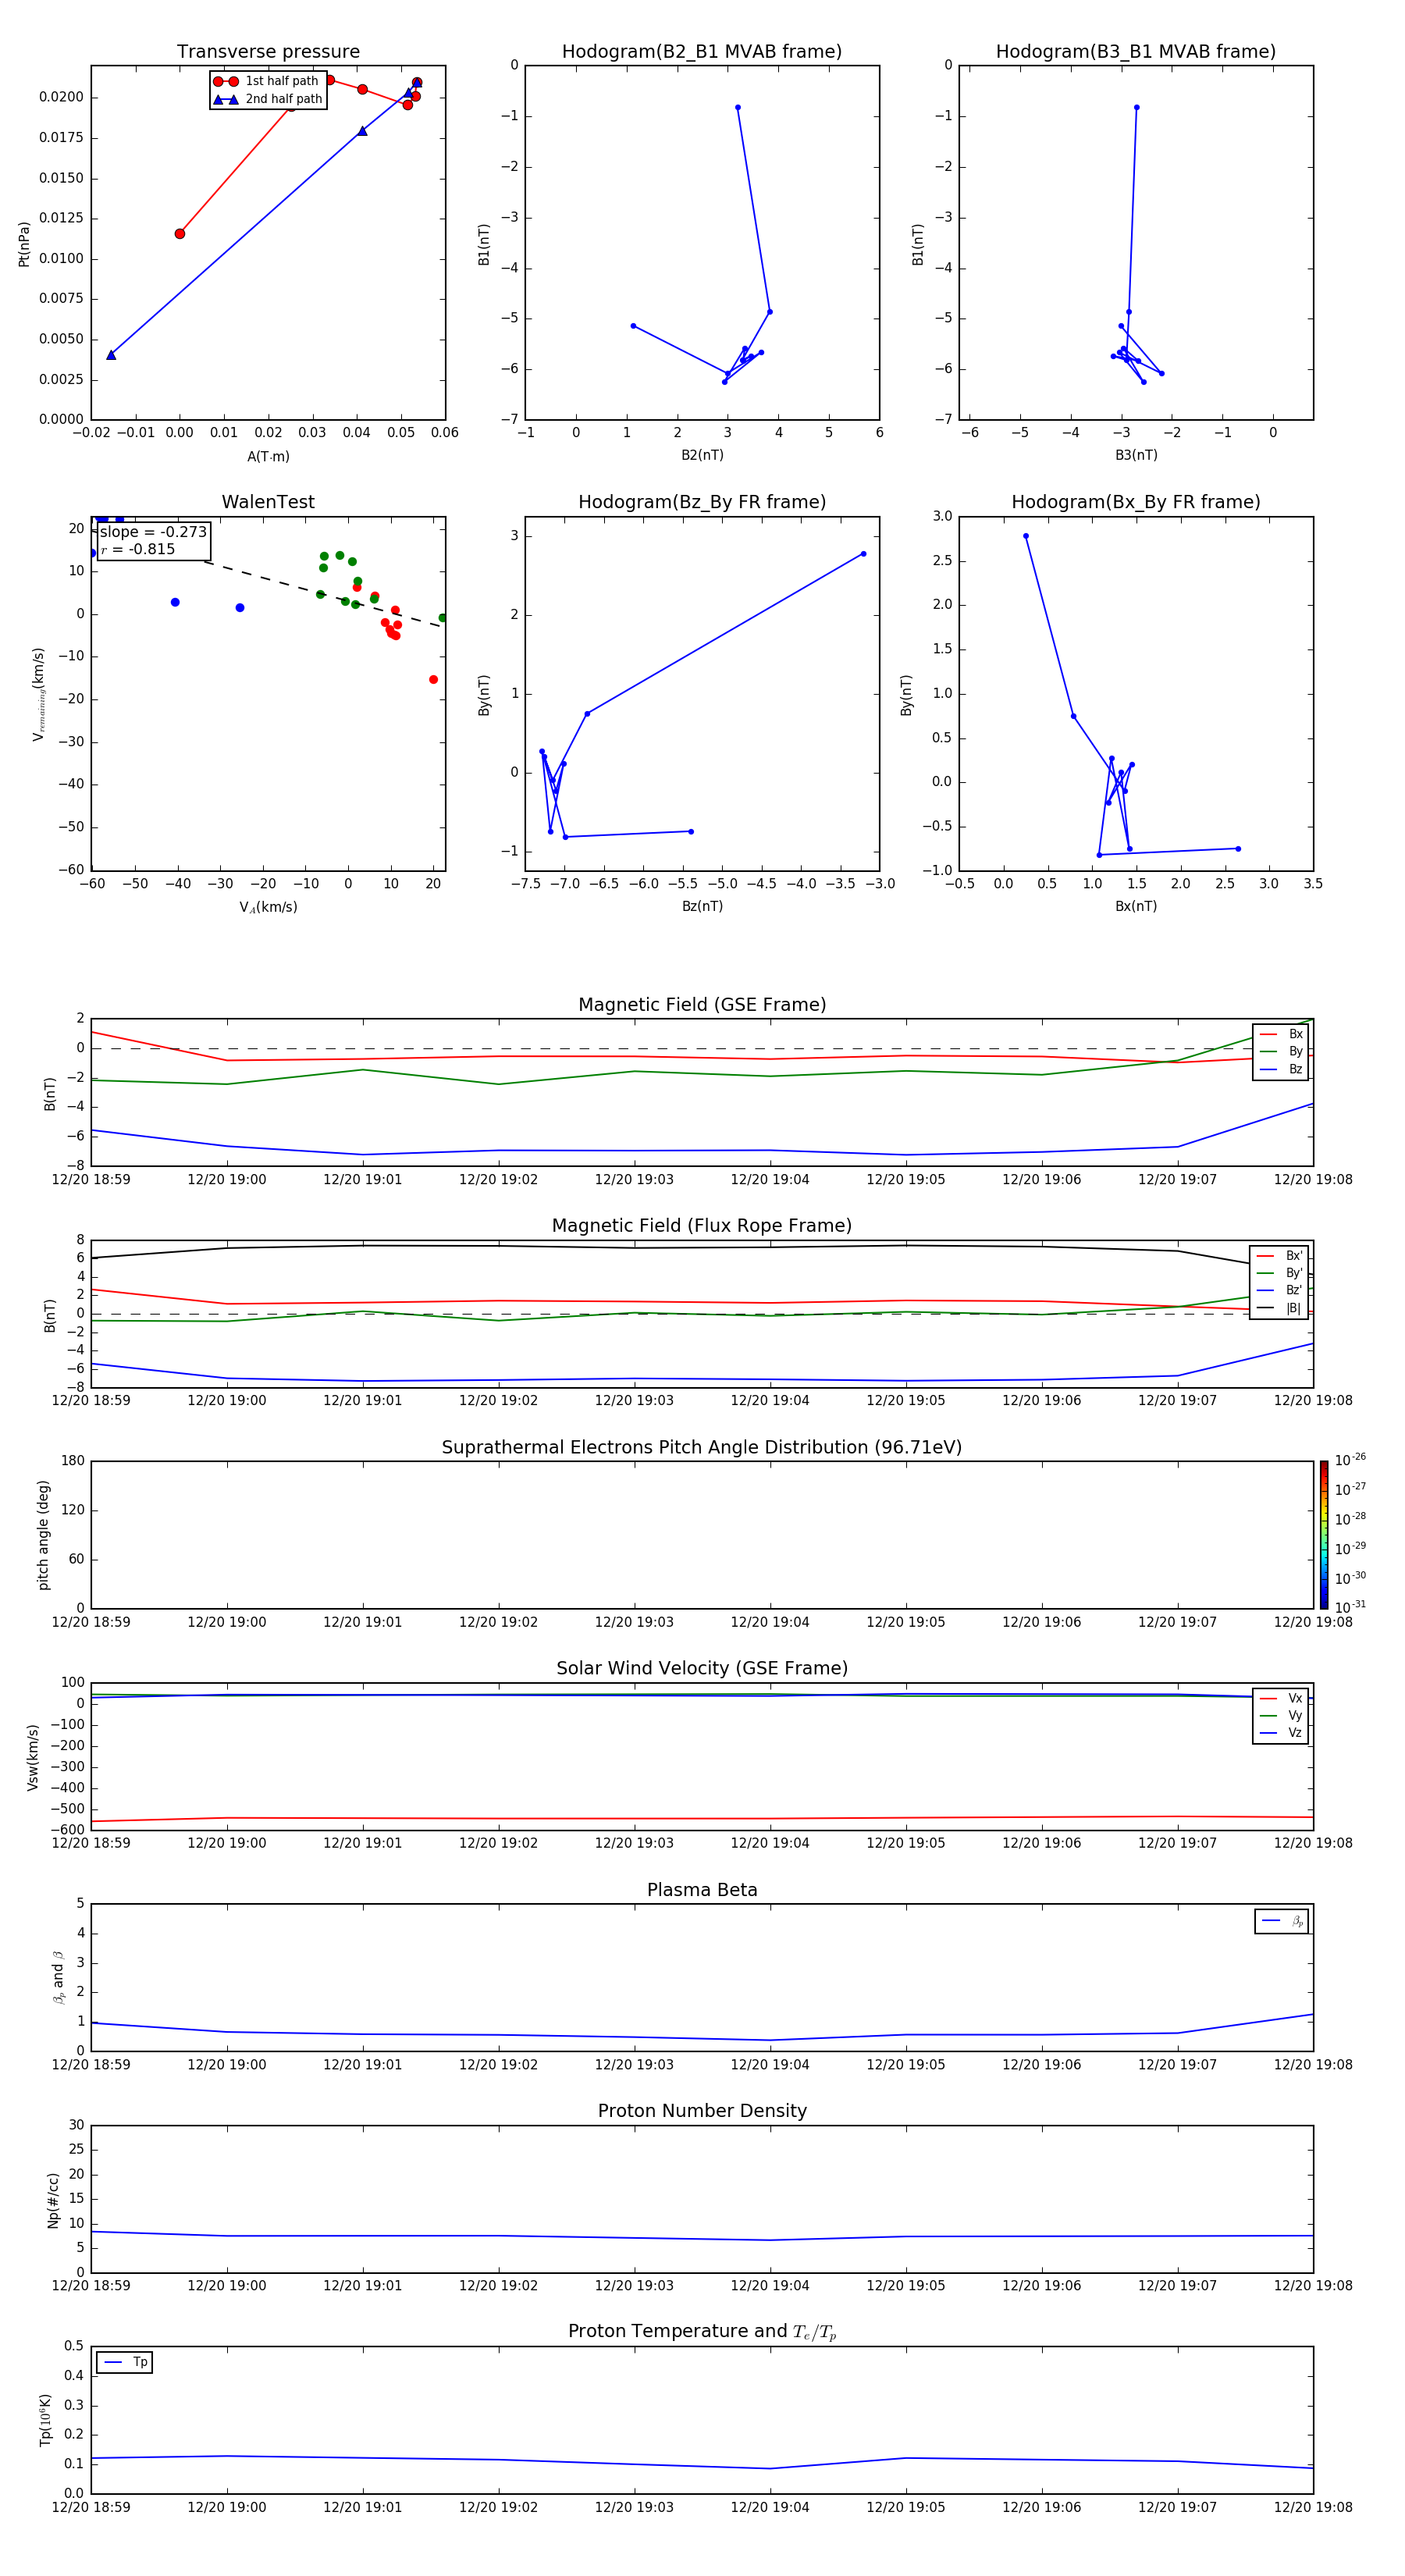Viewport: 1405px width, 2576px height.
Task: Click the "Np(#/cc)" y-axis label
Action: [x=53, y=2200]
